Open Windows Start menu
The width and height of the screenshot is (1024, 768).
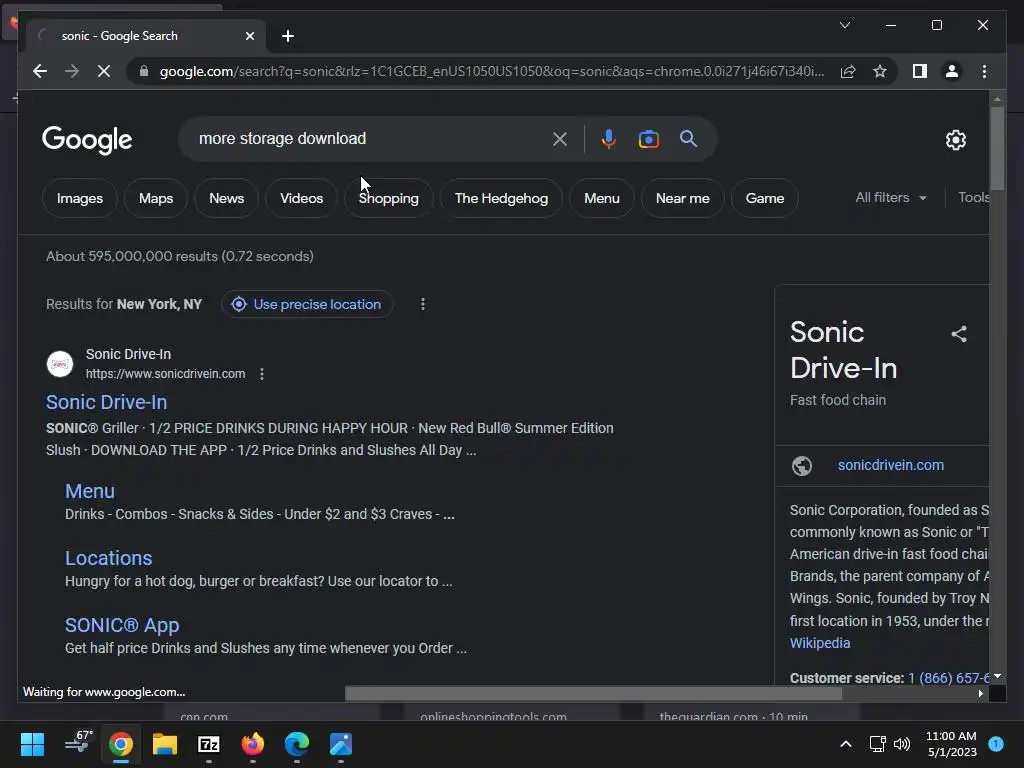point(32,744)
